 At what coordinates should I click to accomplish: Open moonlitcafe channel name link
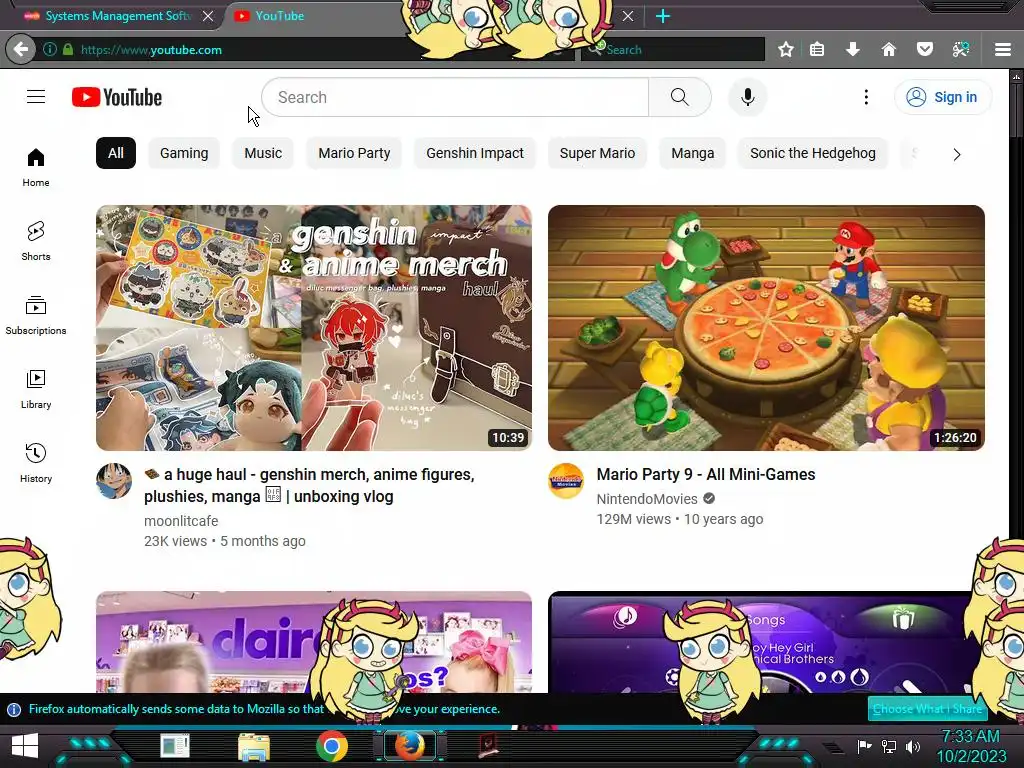(181, 520)
